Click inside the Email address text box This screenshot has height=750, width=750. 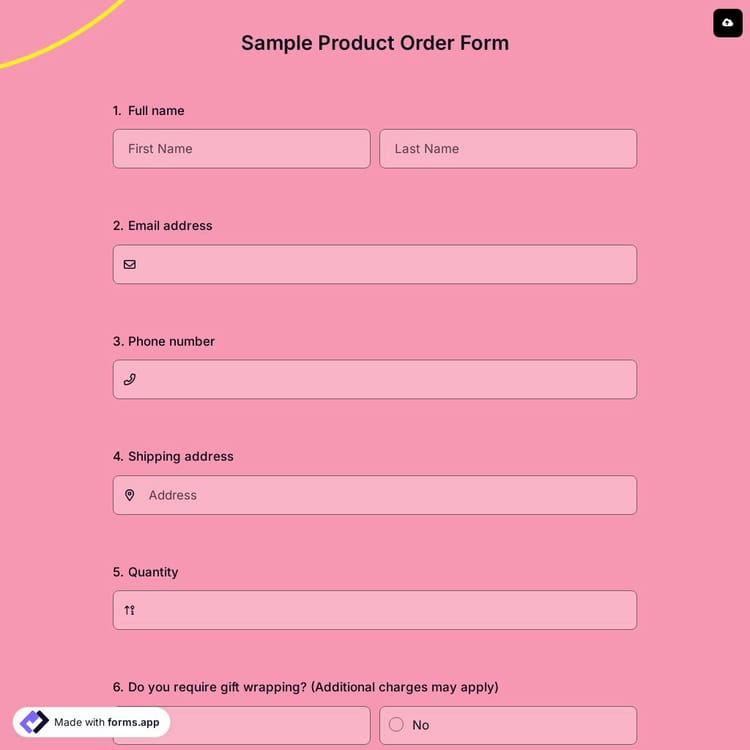[x=385, y=265]
